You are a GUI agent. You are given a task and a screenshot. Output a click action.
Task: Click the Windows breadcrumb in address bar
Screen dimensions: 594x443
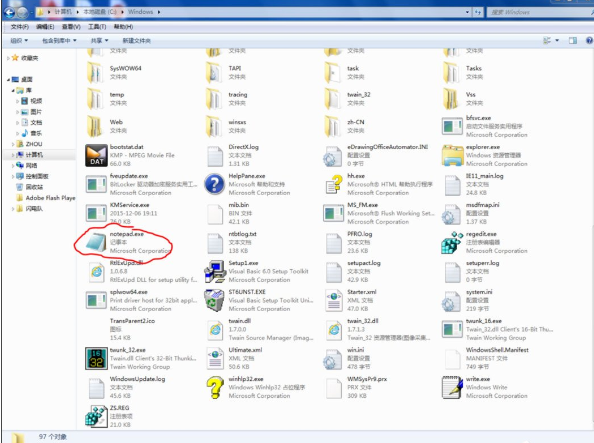coord(141,12)
